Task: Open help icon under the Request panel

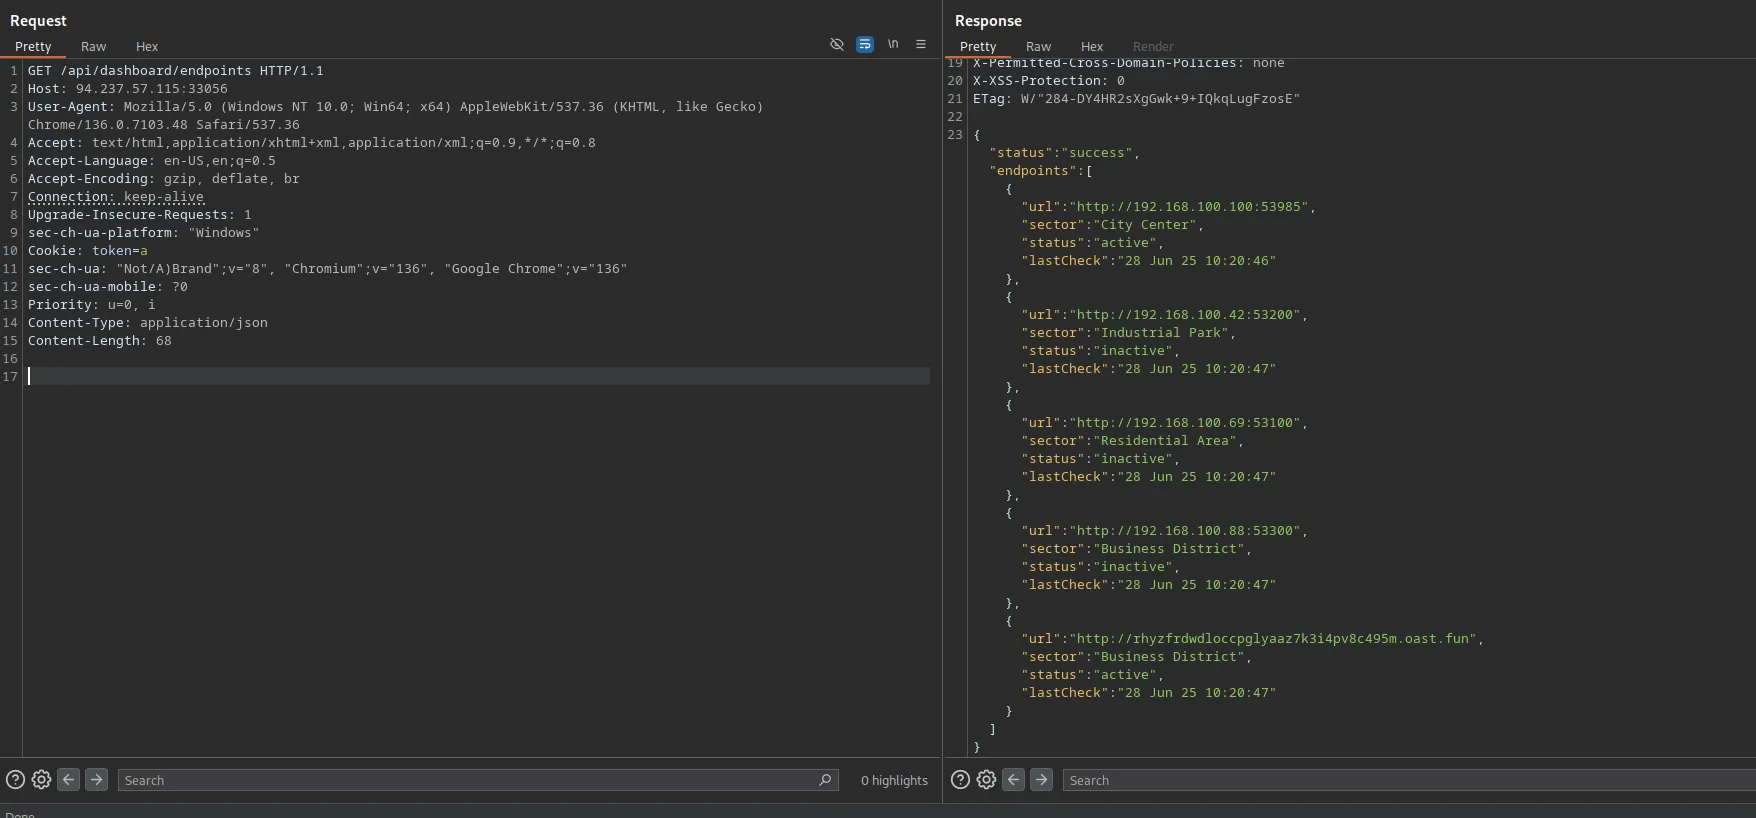Action: [15, 780]
